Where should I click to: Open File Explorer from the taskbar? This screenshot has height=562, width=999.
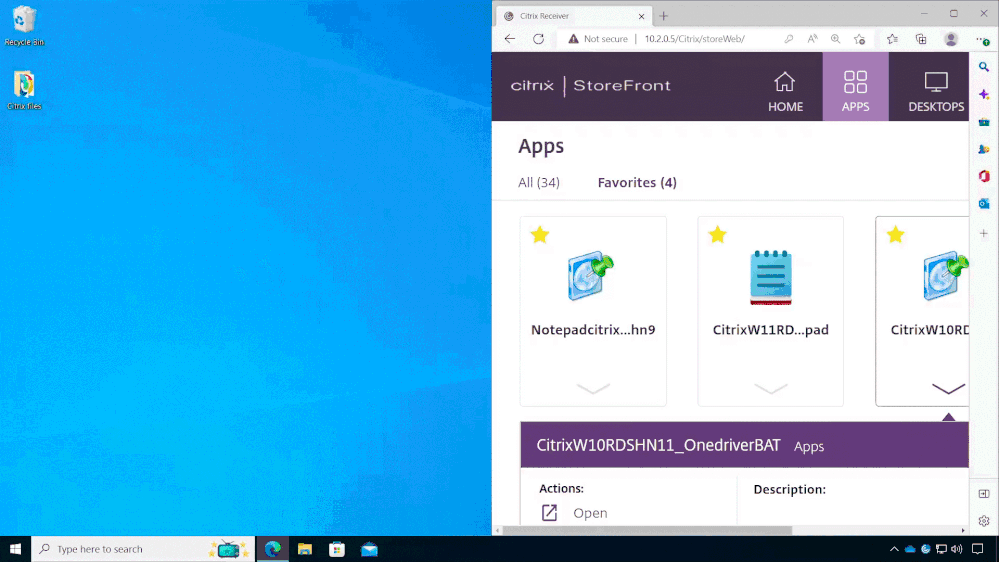[305, 549]
